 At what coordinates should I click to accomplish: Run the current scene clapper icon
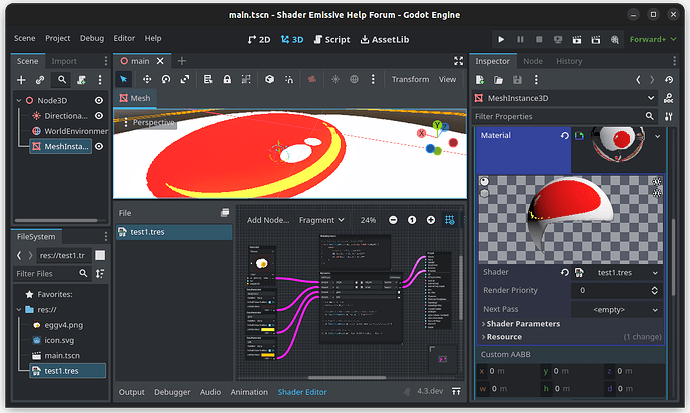click(x=577, y=40)
